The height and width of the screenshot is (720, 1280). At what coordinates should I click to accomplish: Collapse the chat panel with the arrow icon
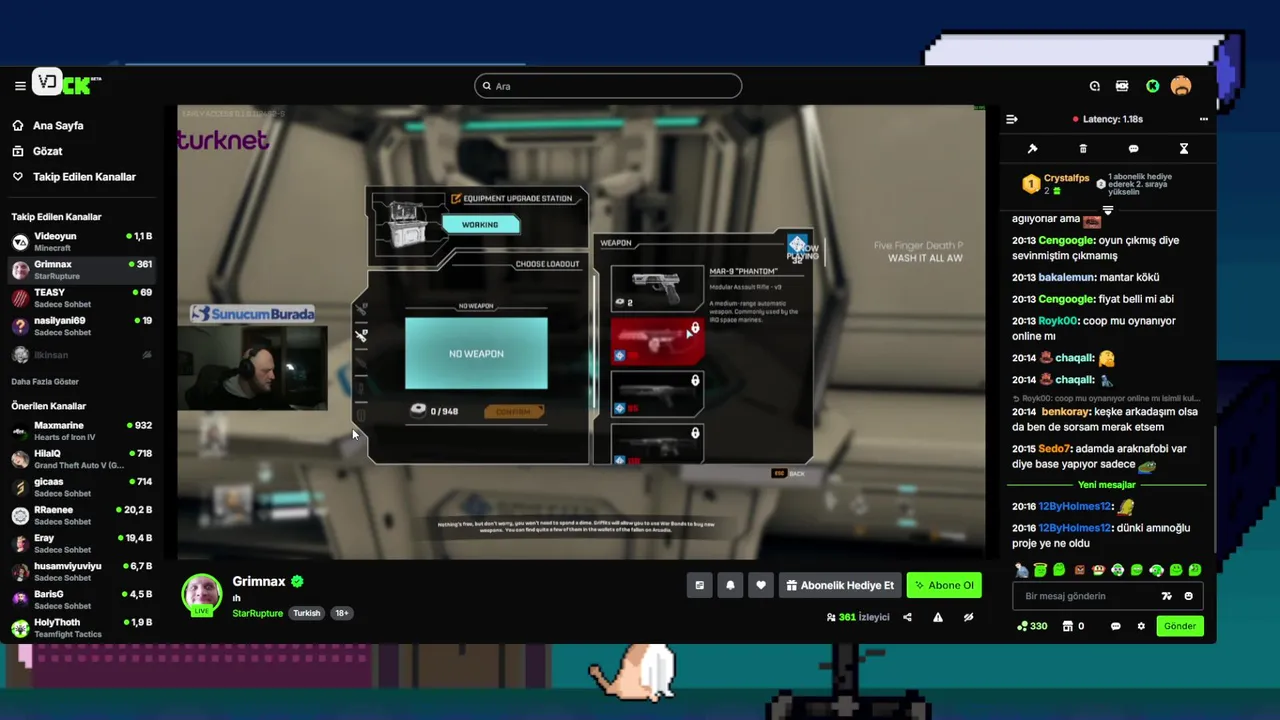point(1011,119)
